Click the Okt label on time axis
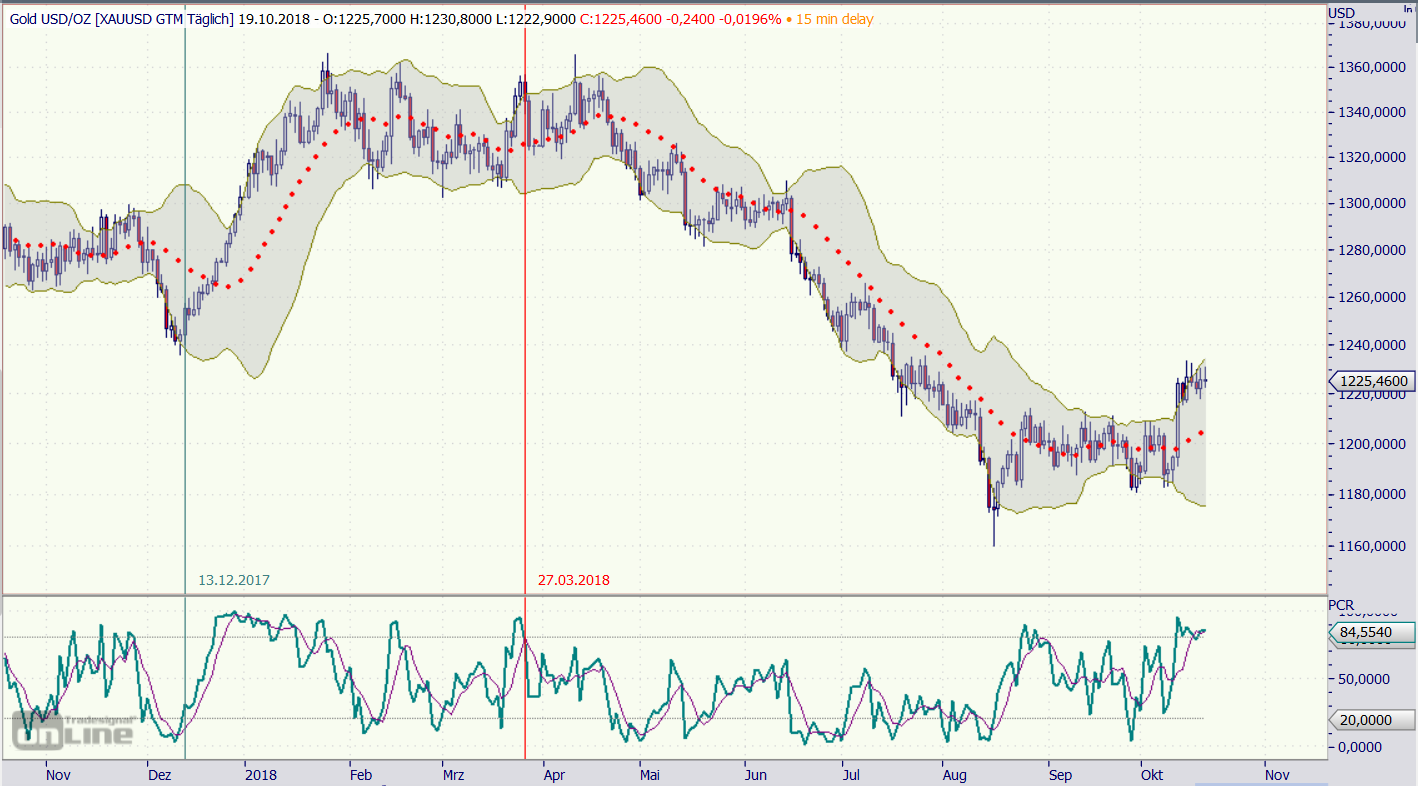The image size is (1418, 786). (x=1152, y=774)
